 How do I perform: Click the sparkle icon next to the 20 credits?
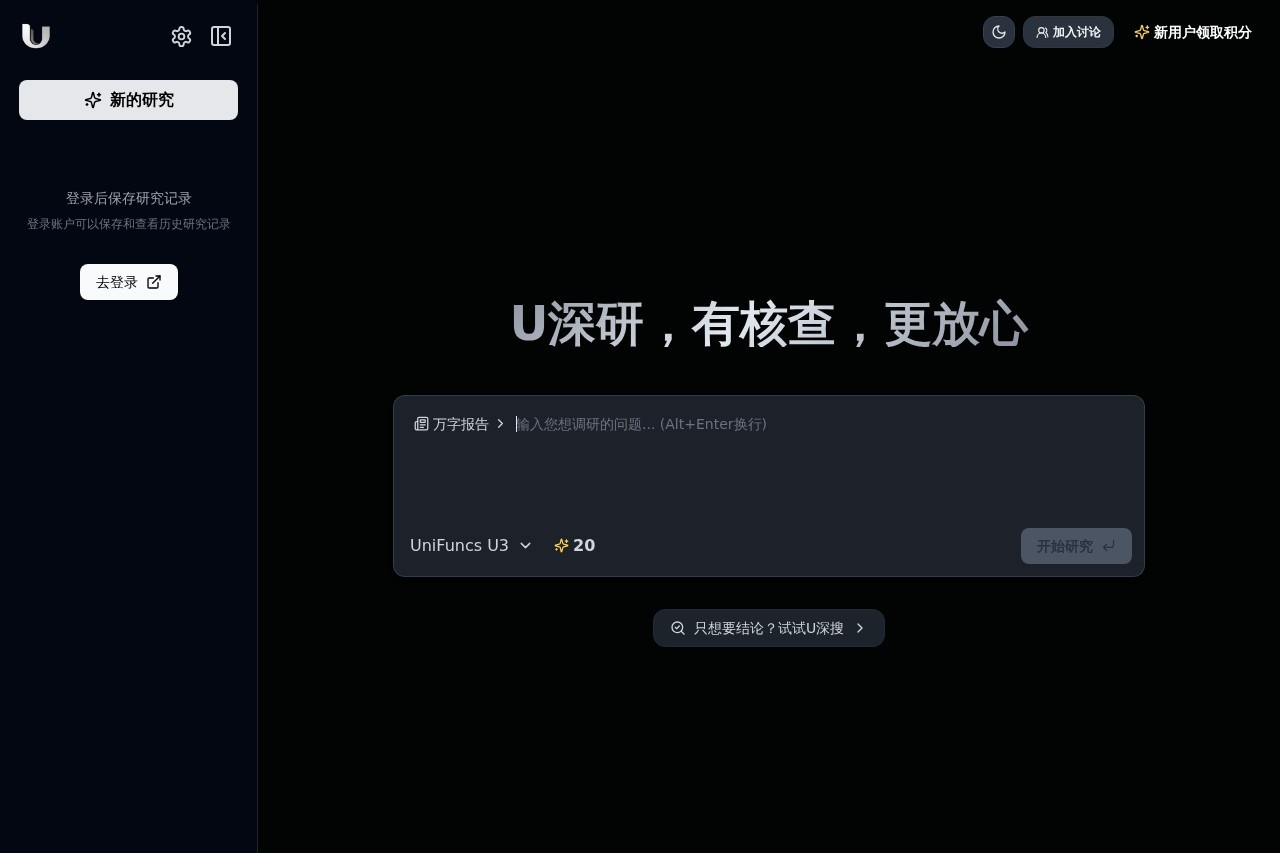click(561, 545)
